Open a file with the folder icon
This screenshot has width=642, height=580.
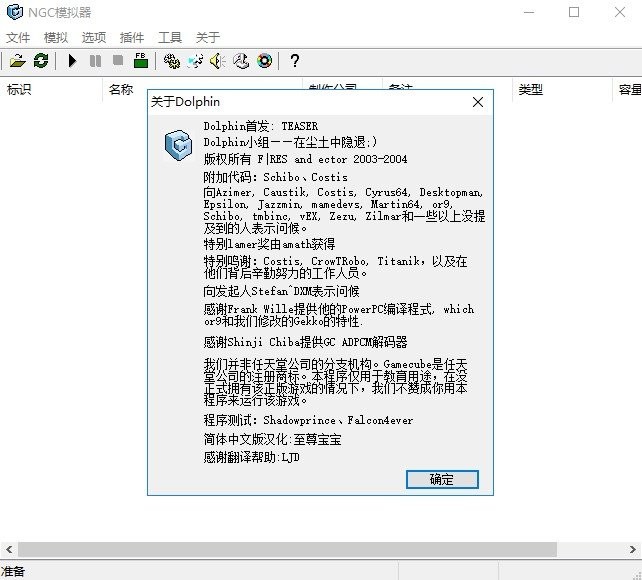pyautogui.click(x=18, y=61)
